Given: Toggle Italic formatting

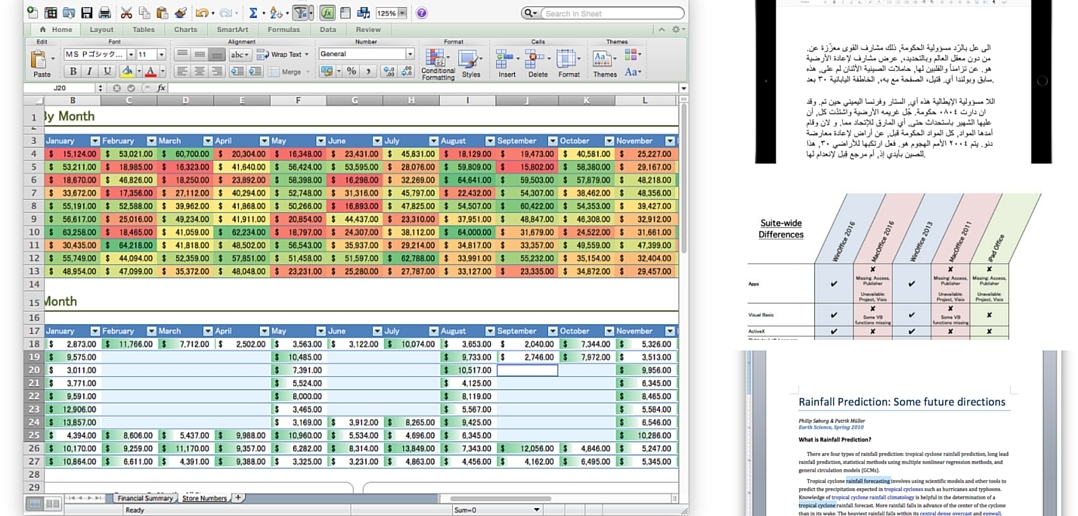Looking at the screenshot, I should (89, 72).
